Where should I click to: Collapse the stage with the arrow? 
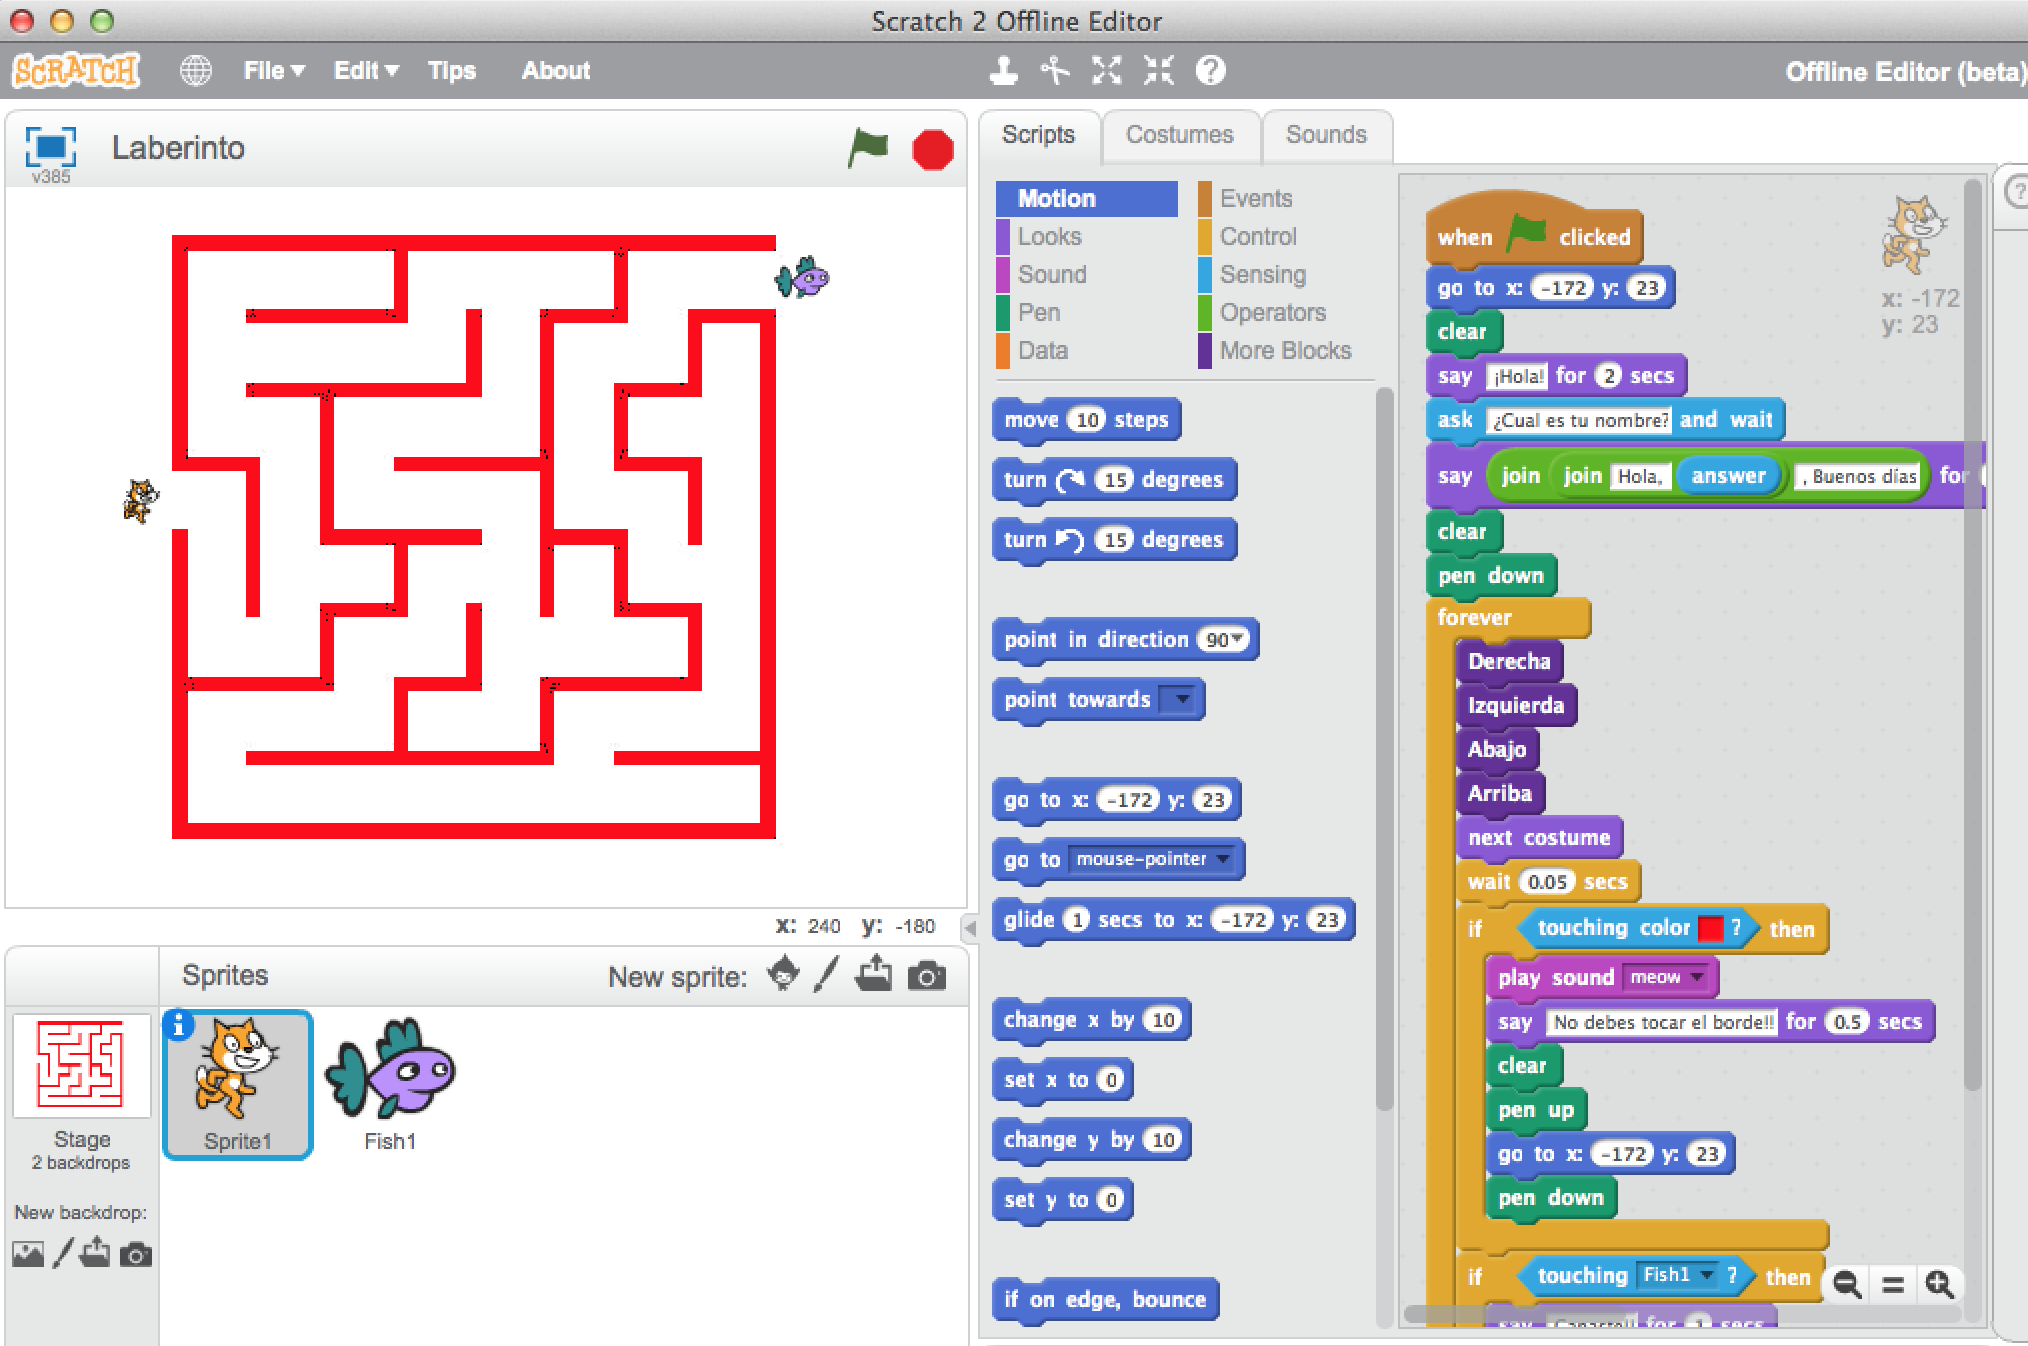pyautogui.click(x=969, y=927)
